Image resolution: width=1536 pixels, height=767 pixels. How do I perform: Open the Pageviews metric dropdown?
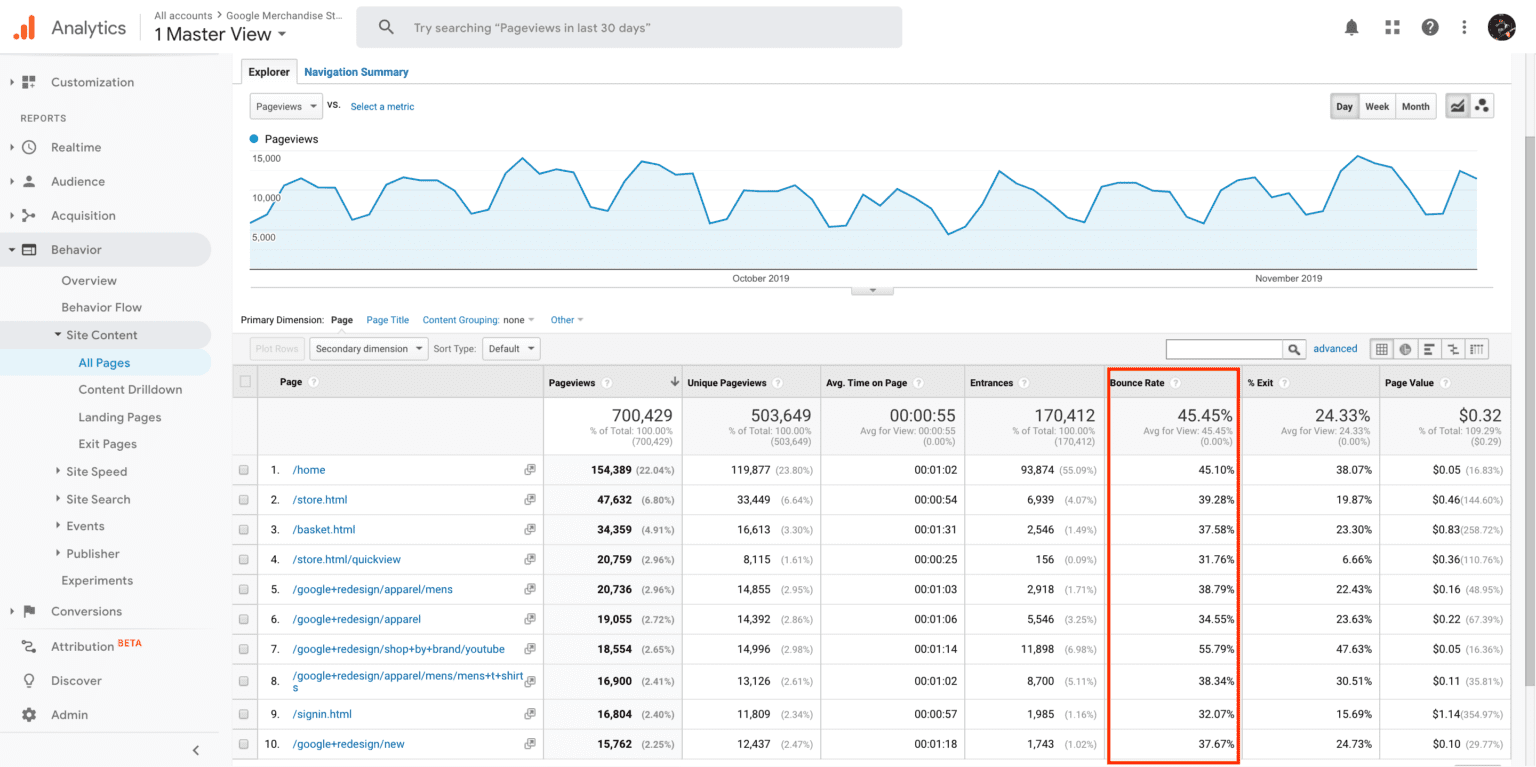(x=286, y=106)
